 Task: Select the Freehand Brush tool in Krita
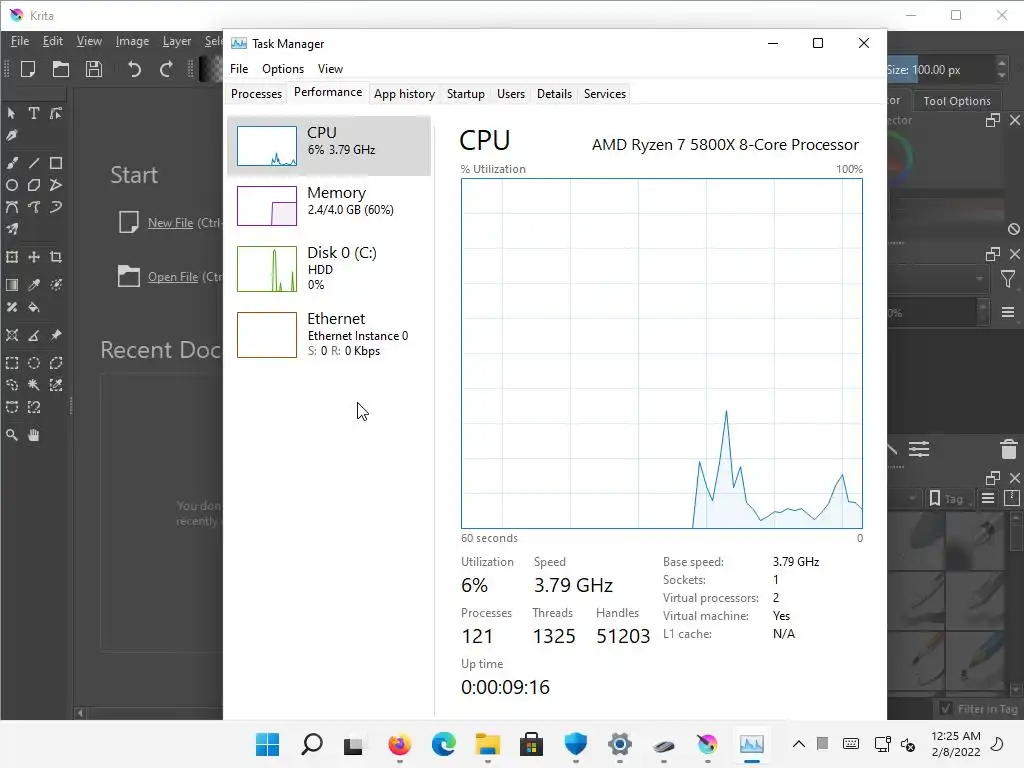point(12,163)
